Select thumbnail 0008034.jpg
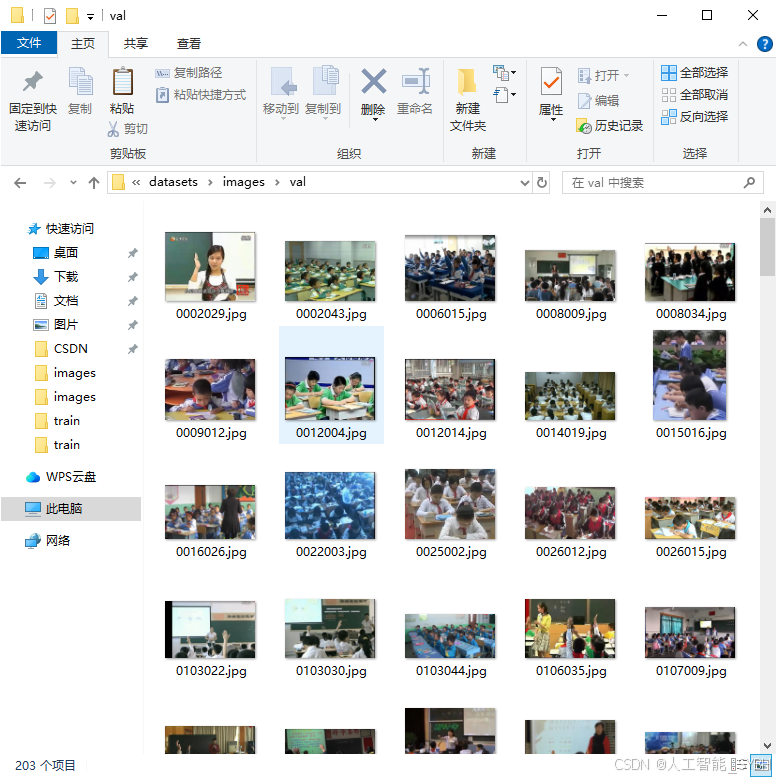Viewport: 777px width, 778px height. click(x=690, y=272)
